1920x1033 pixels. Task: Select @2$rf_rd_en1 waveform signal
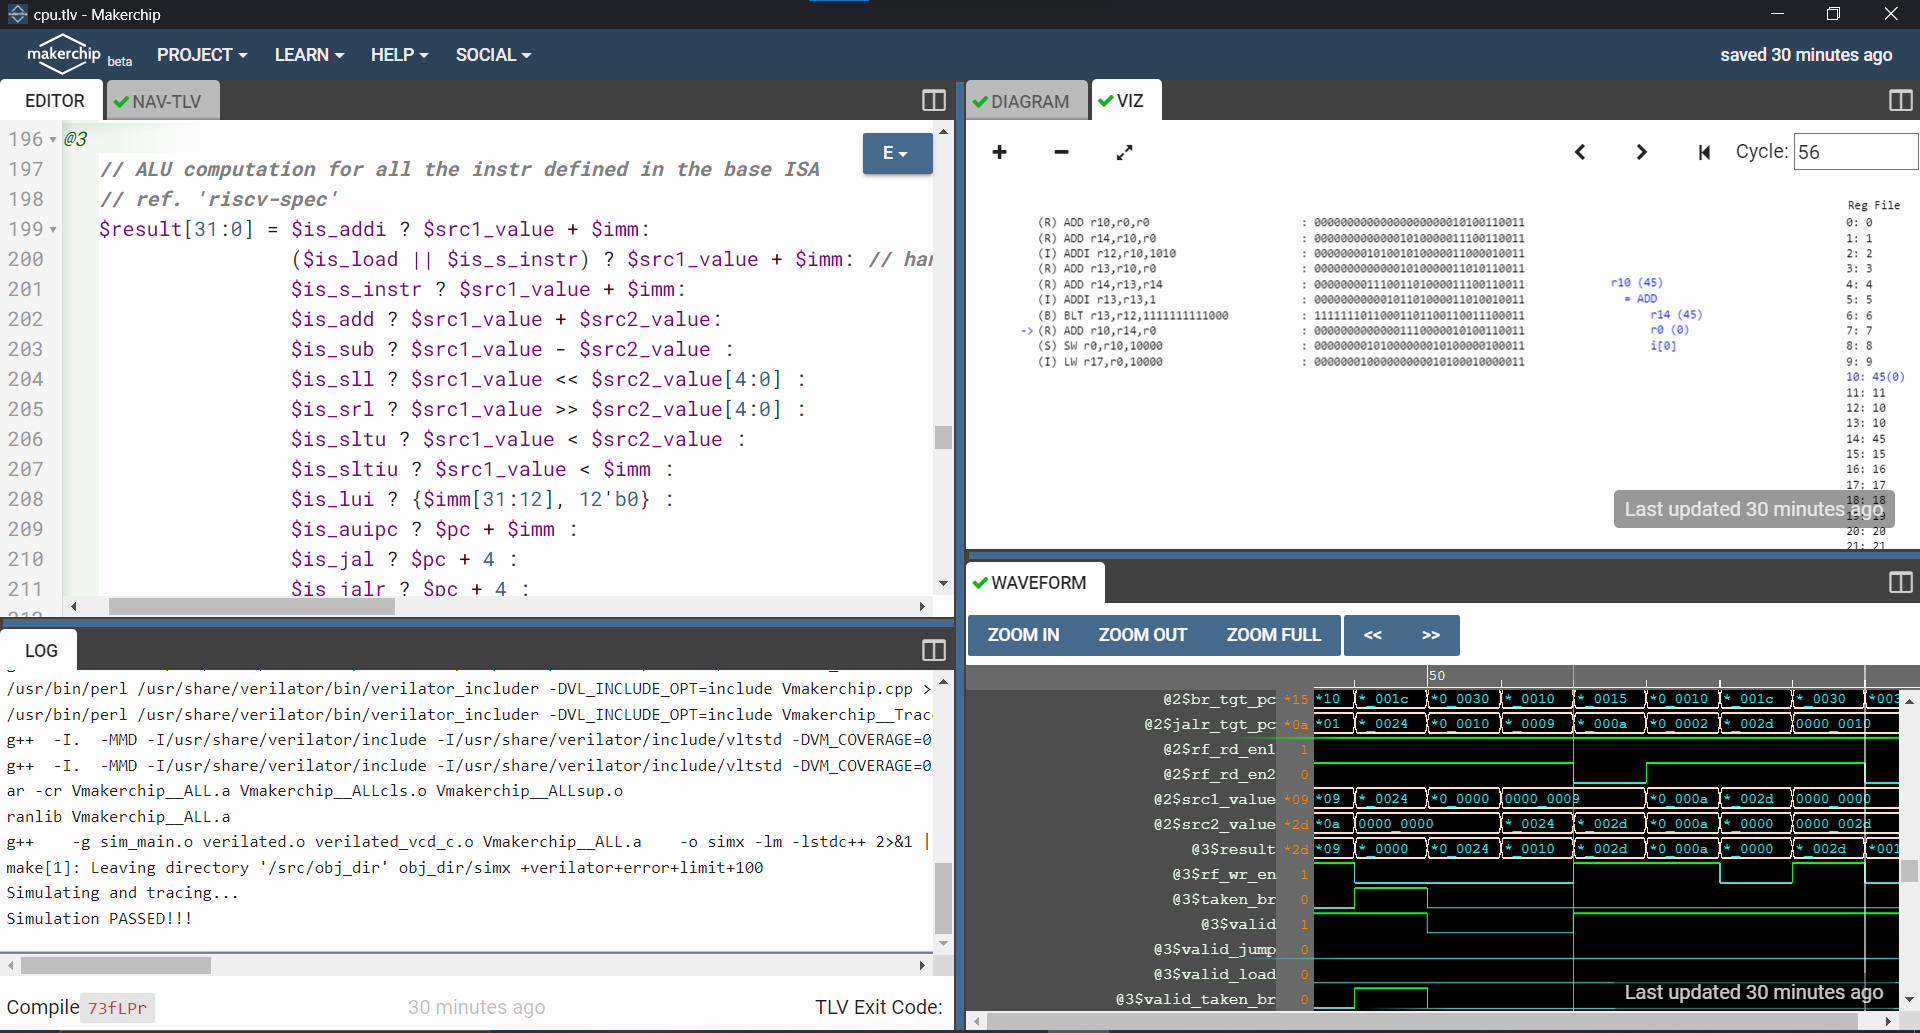coord(1219,749)
